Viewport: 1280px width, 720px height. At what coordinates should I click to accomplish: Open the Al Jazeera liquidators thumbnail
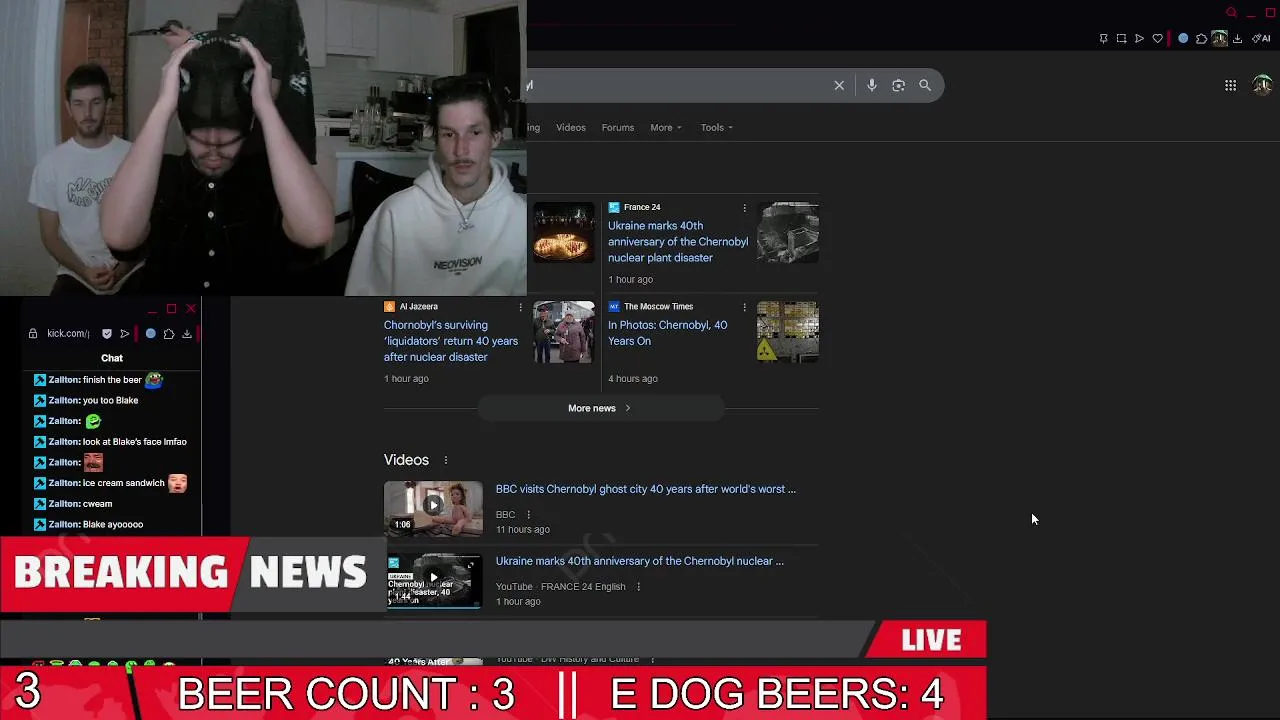pos(563,331)
